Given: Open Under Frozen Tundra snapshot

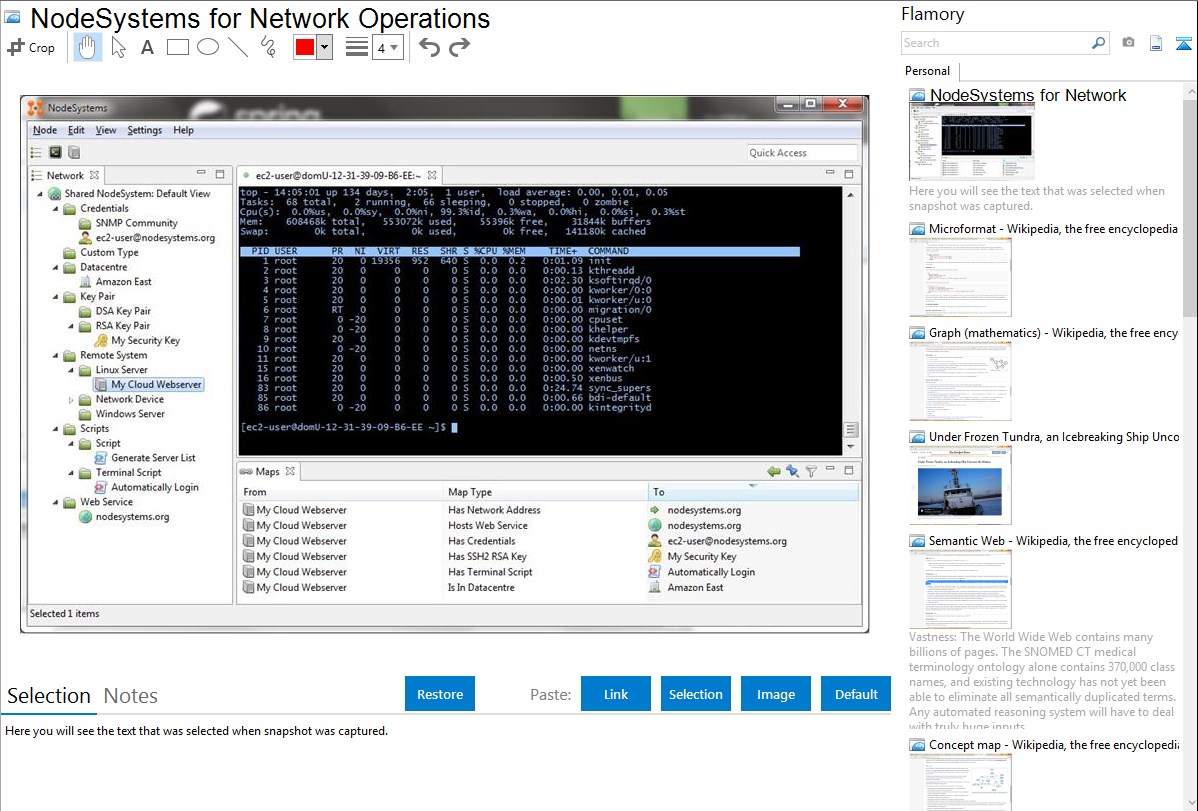Looking at the screenshot, I should coord(960,485).
